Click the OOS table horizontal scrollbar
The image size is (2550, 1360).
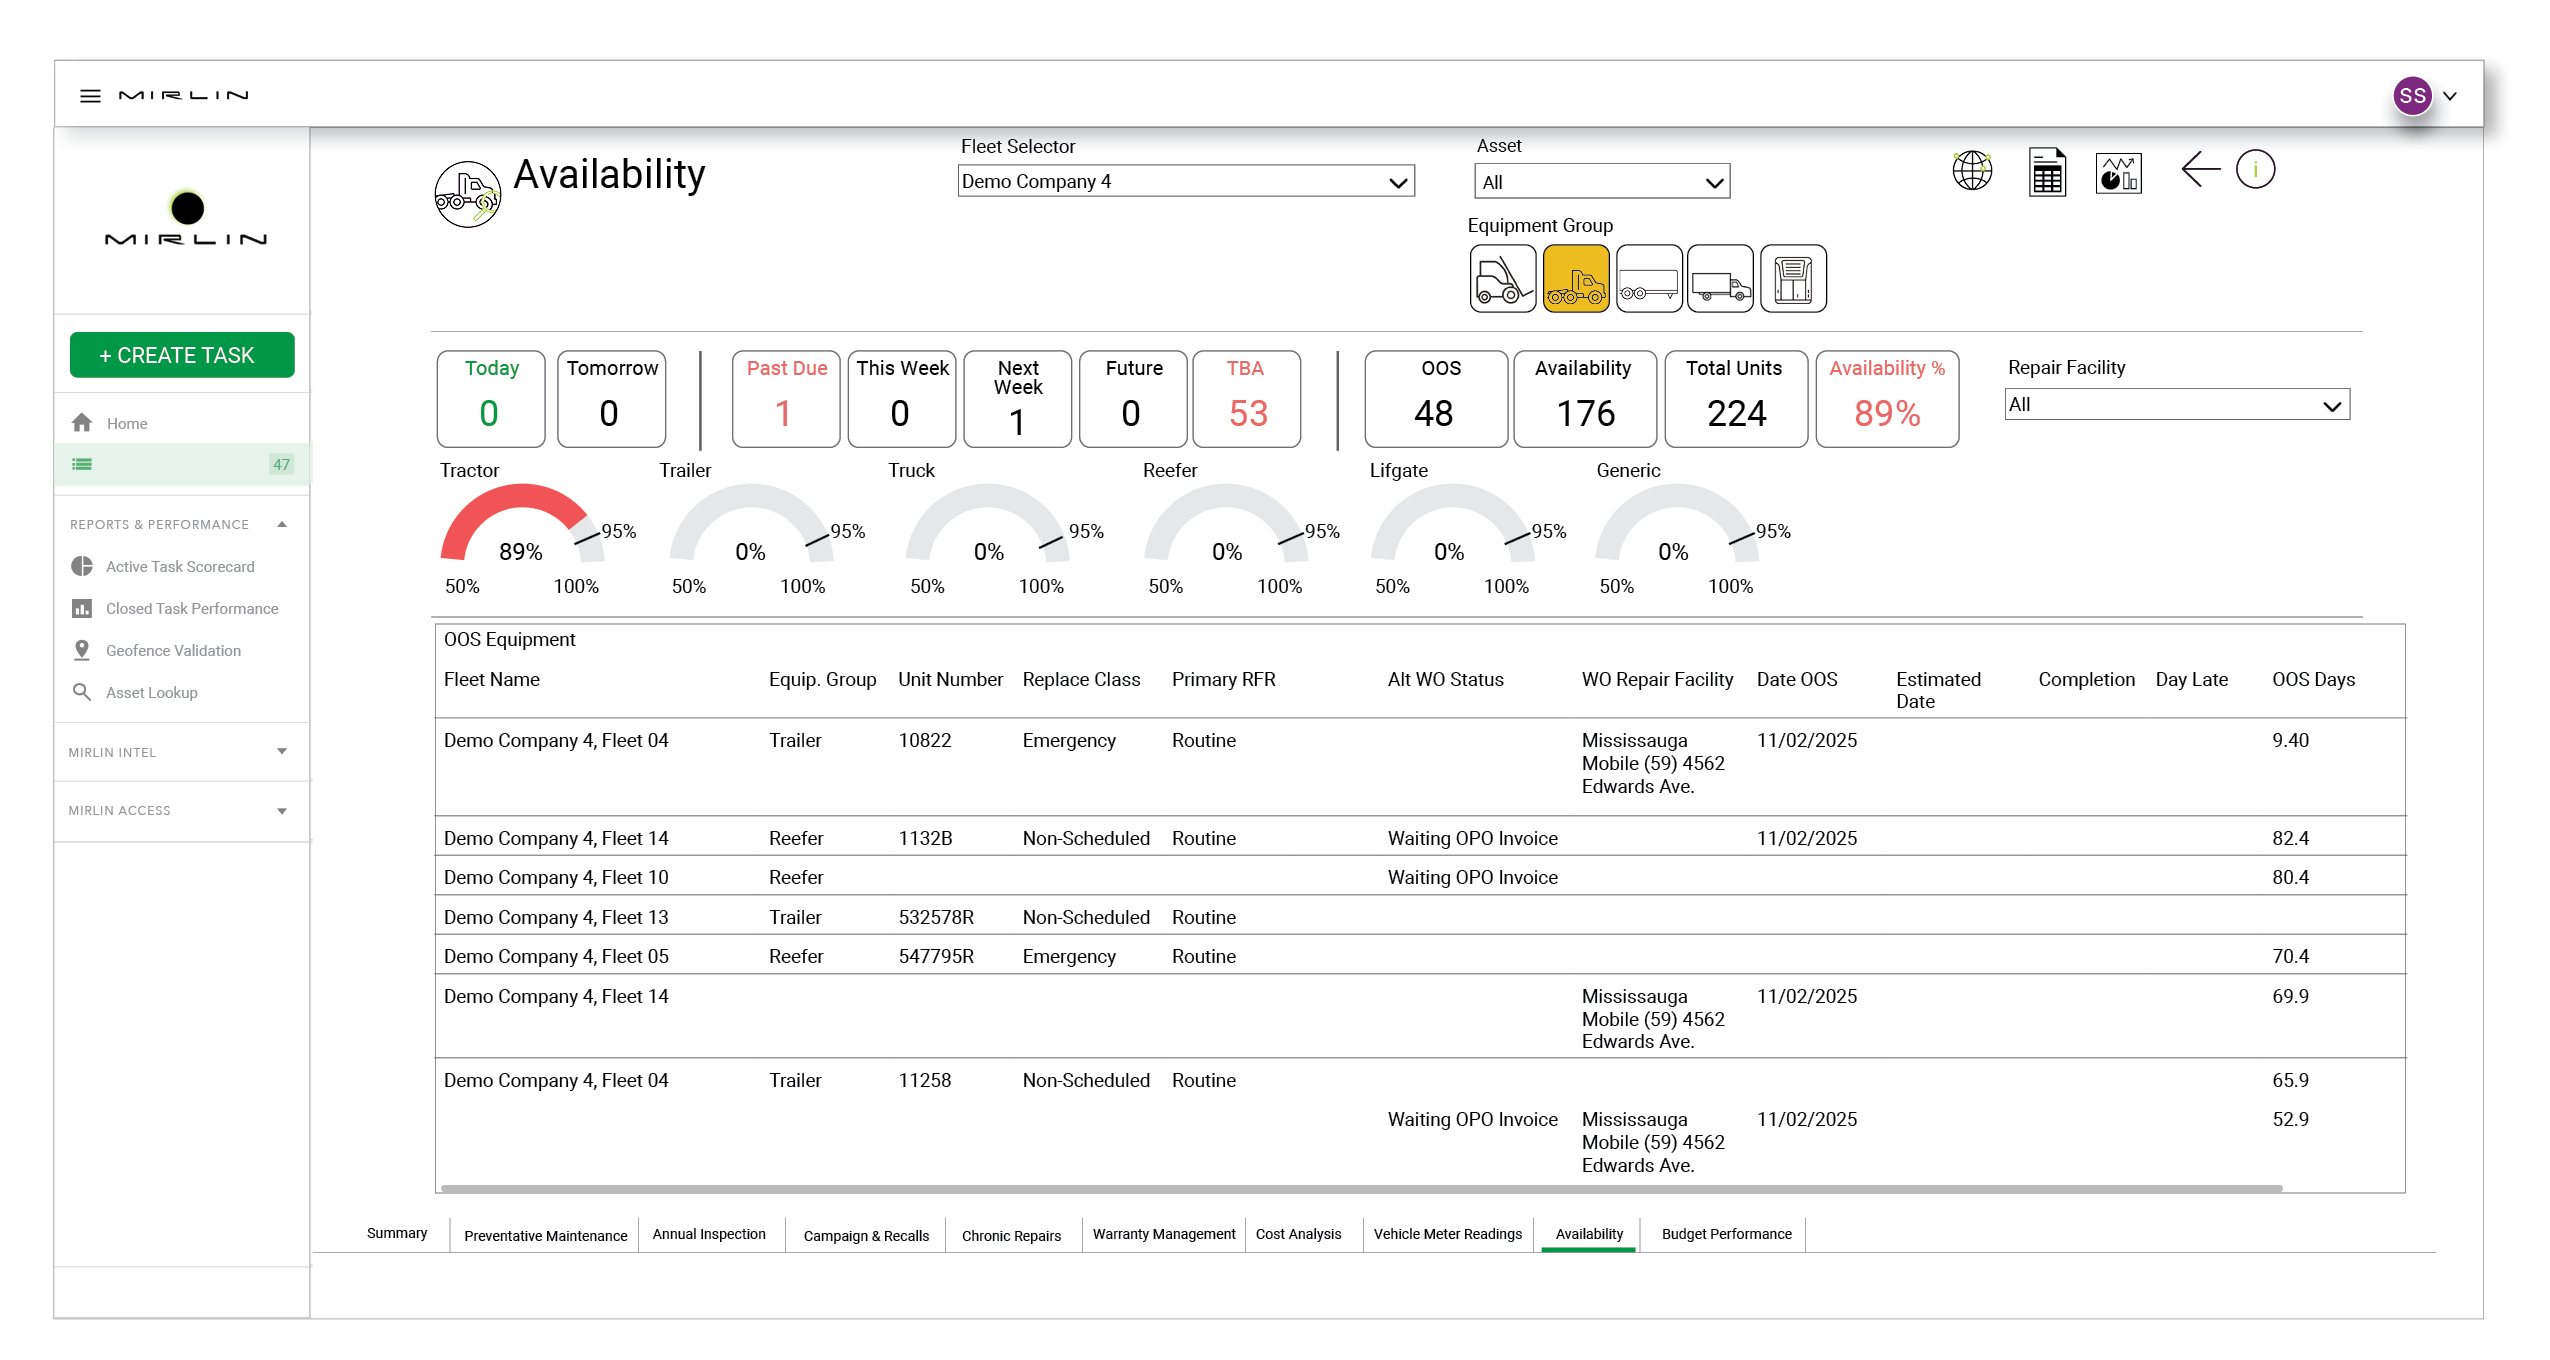(x=1360, y=1188)
